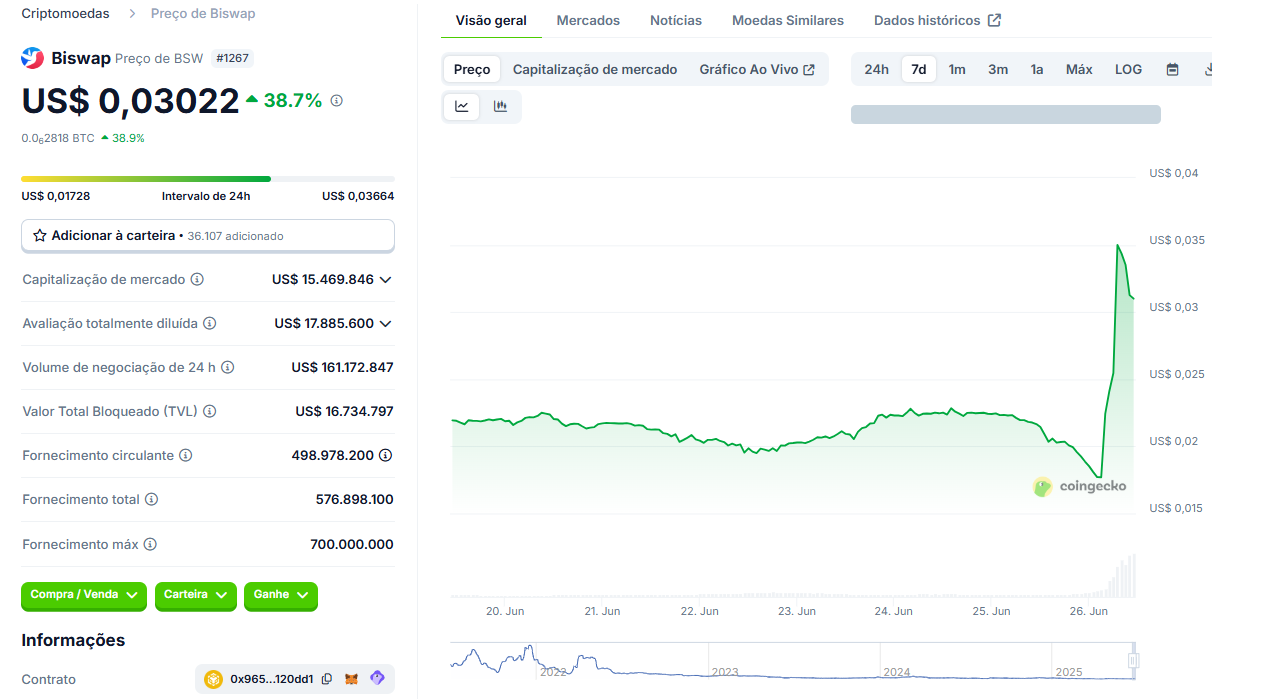This screenshot has height=699, width=1282.
Task: Show info for Fornecimento máx
Action: 150,544
